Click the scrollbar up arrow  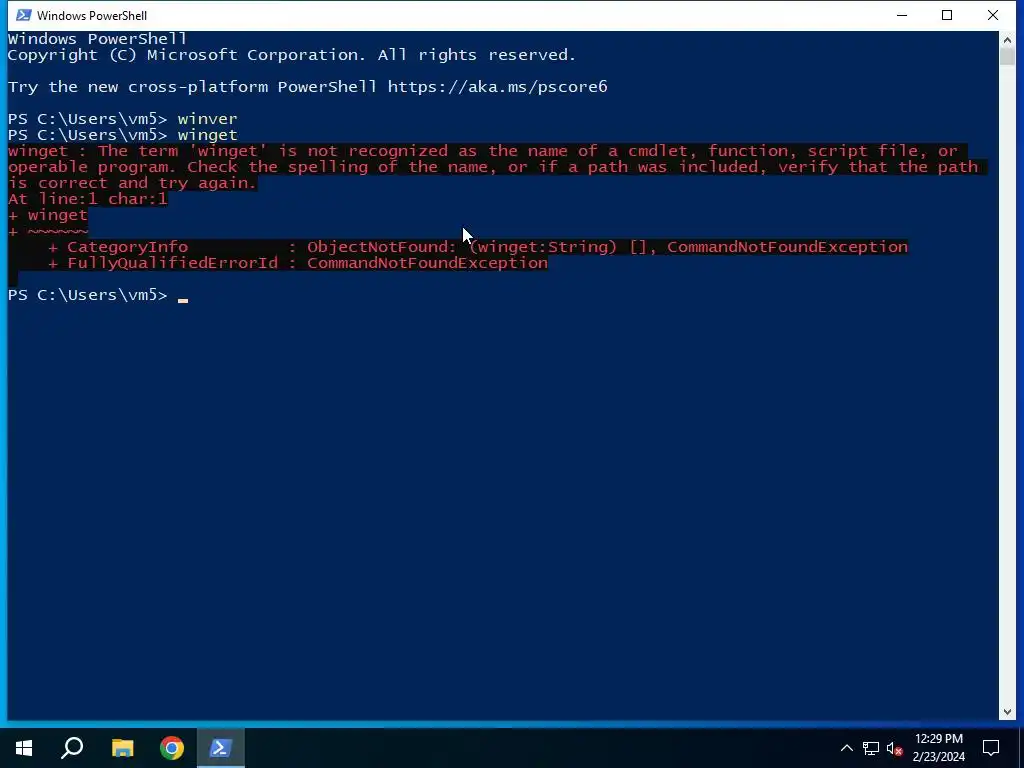[1007, 39]
